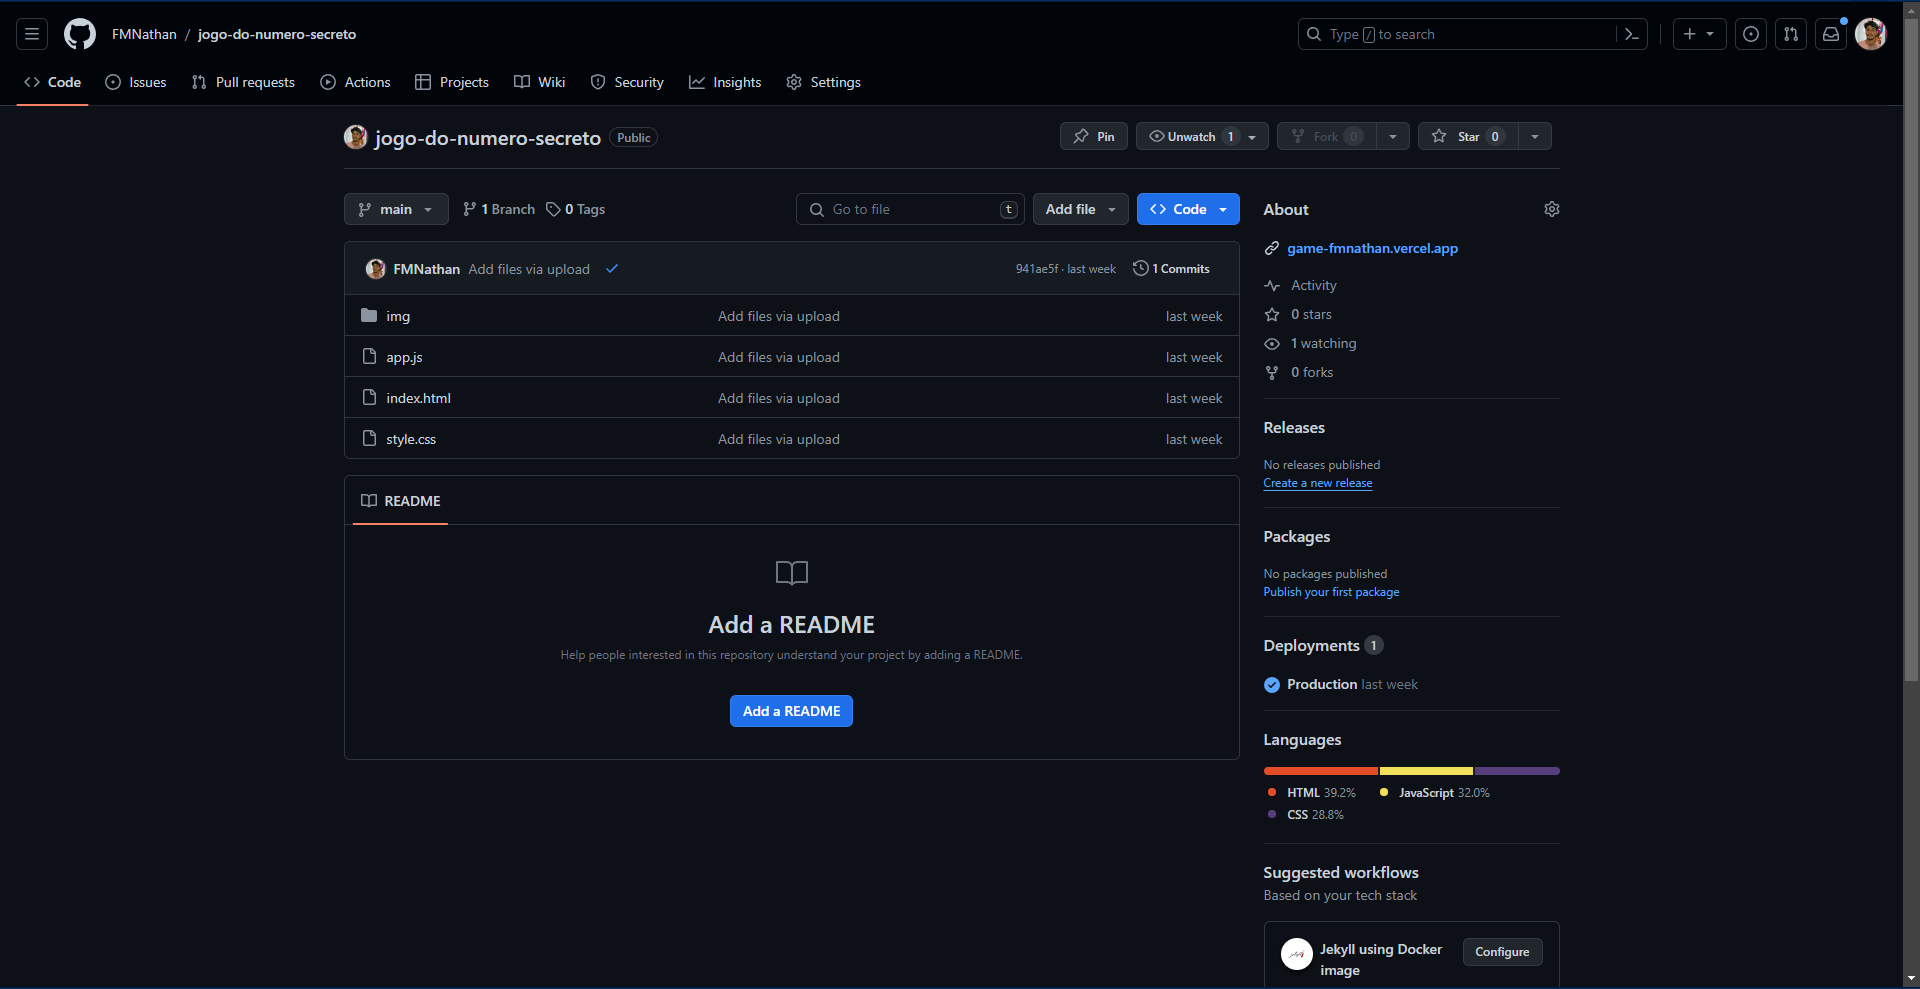This screenshot has height=989, width=1920.
Task: Click the app.js file icon
Action: tap(369, 356)
